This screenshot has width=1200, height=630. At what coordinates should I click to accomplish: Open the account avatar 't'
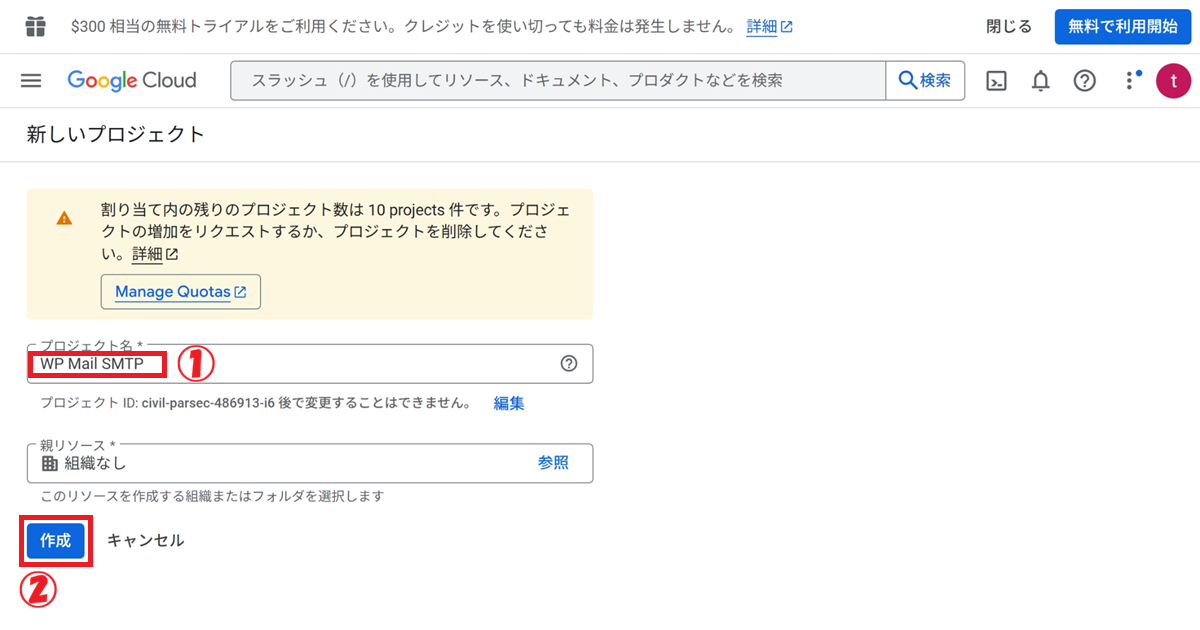(x=1172, y=81)
